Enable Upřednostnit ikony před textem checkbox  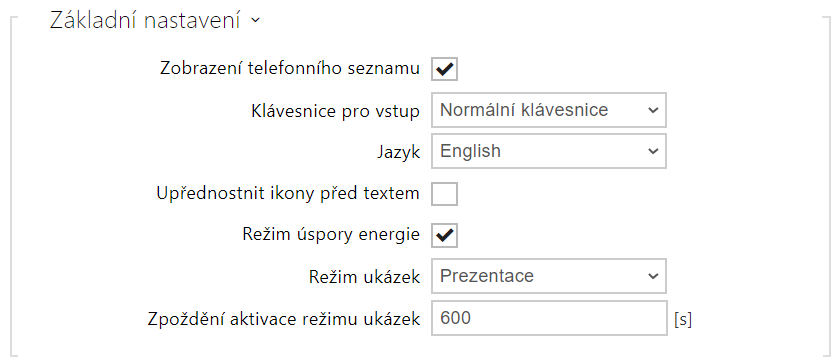(445, 193)
